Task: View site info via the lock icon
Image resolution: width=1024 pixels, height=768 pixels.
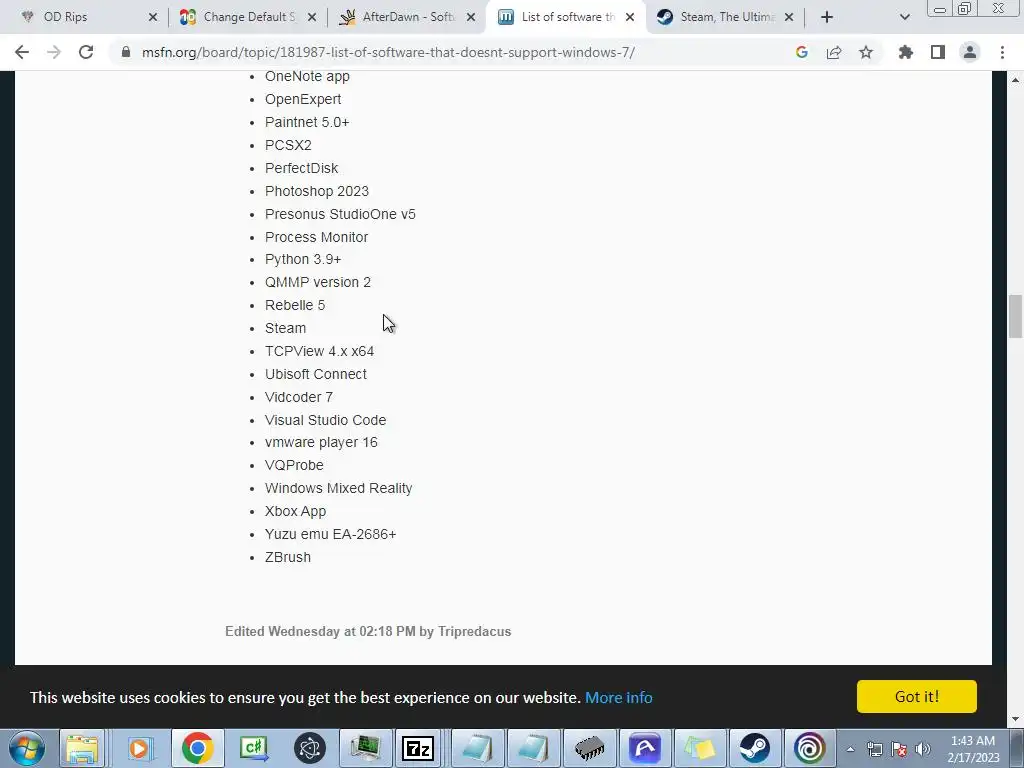Action: click(x=126, y=52)
